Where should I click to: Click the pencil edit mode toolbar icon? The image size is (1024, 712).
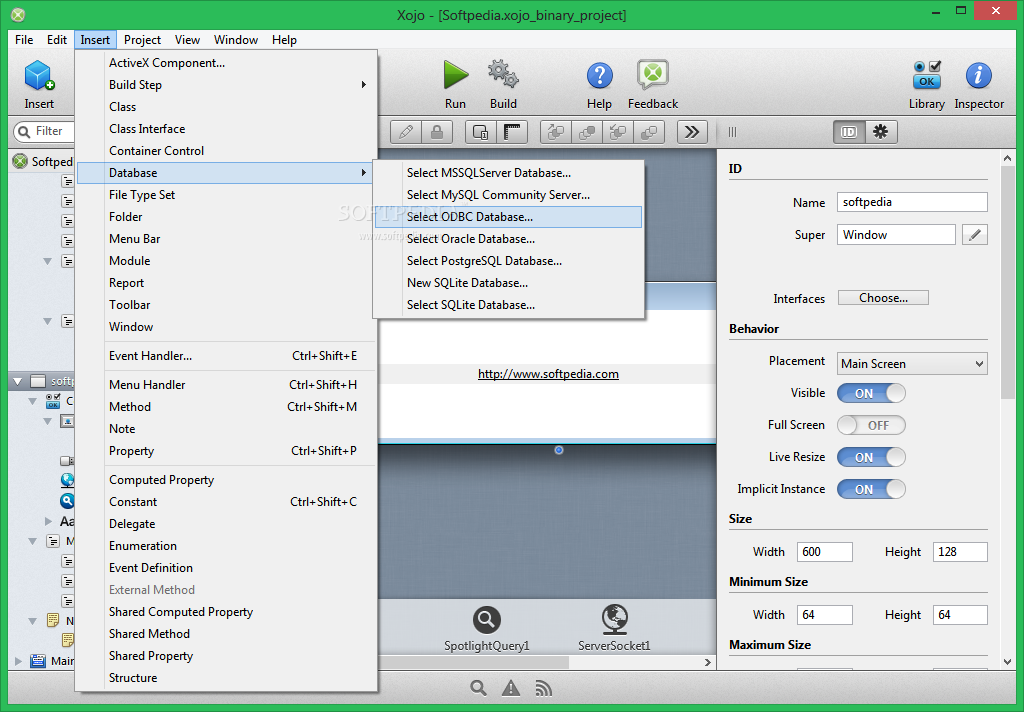point(406,132)
